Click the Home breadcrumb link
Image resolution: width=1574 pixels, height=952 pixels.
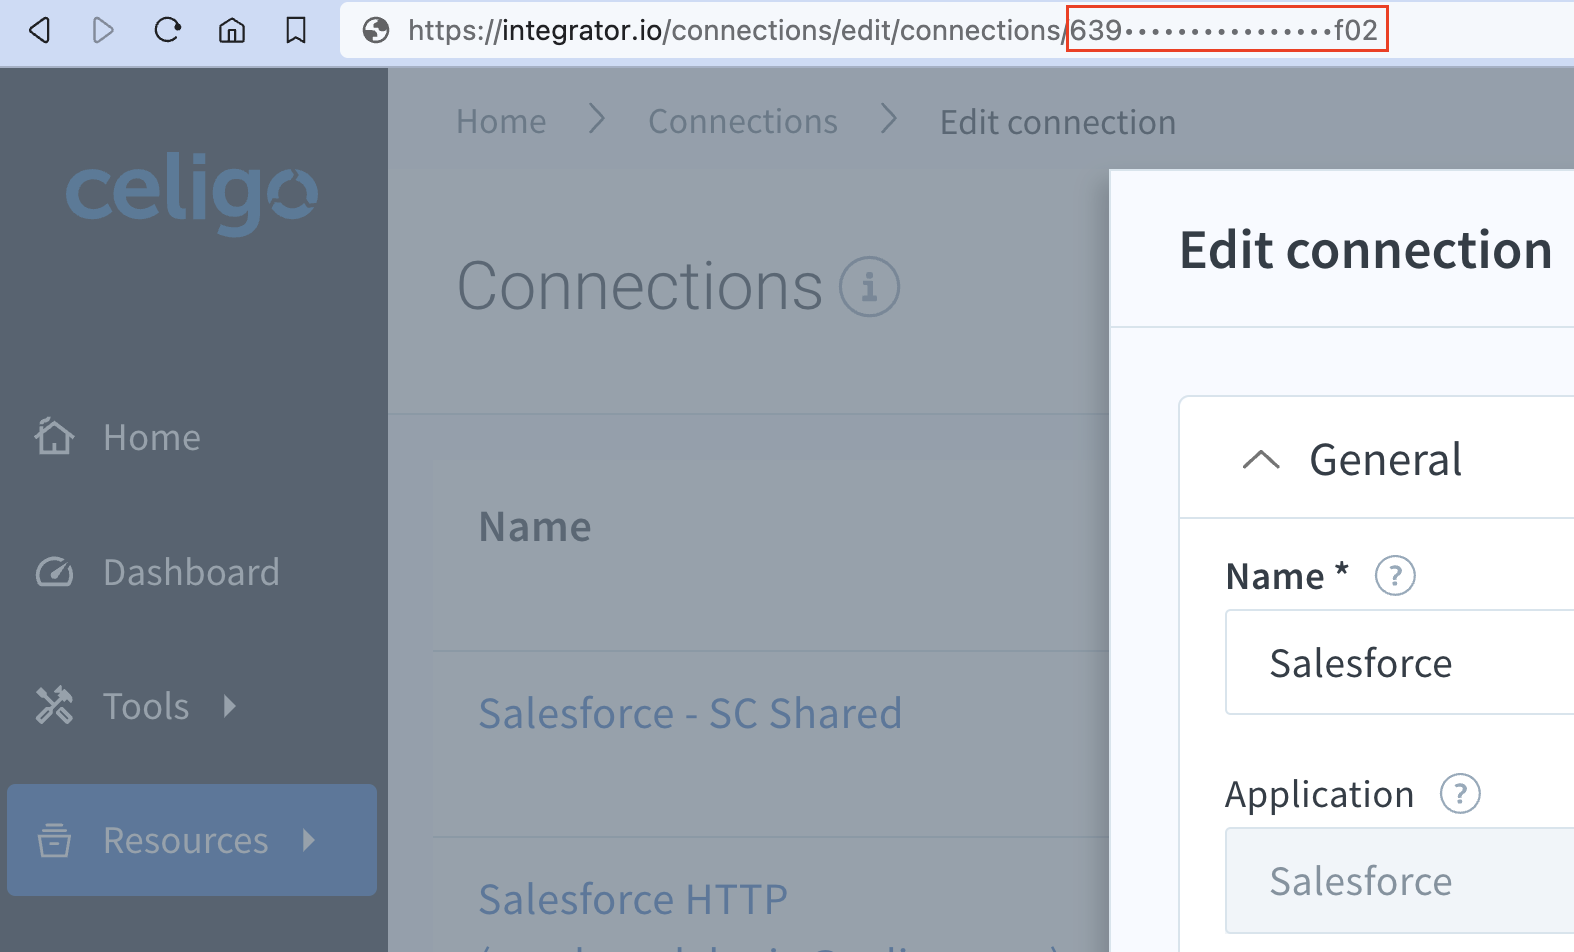(501, 122)
